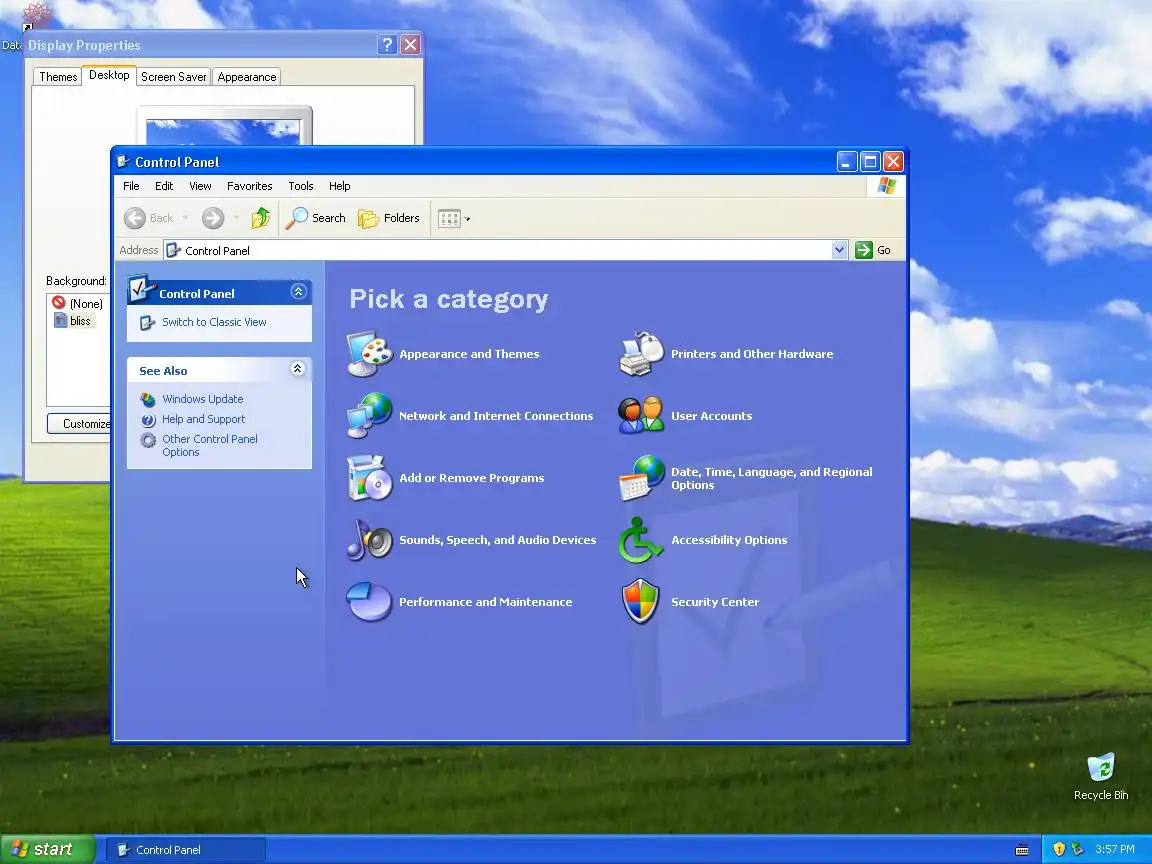The height and width of the screenshot is (864, 1152).
Task: Click the Performance and Maintenance link text
Action: pyautogui.click(x=485, y=602)
